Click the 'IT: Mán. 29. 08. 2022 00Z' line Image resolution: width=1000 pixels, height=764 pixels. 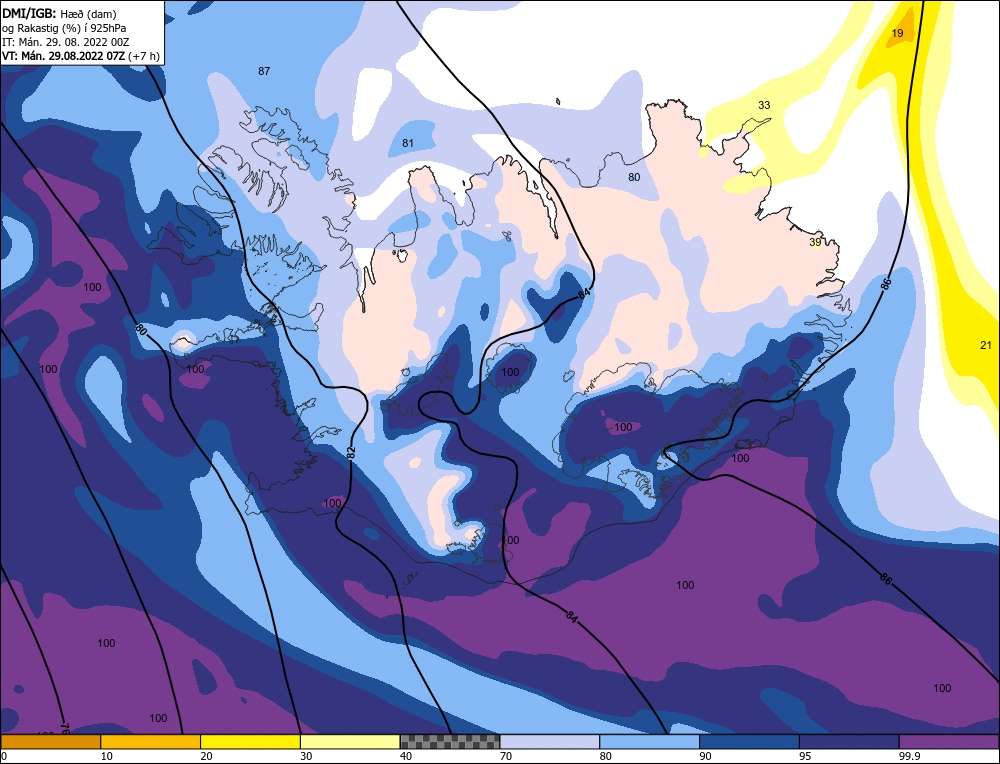(66, 42)
